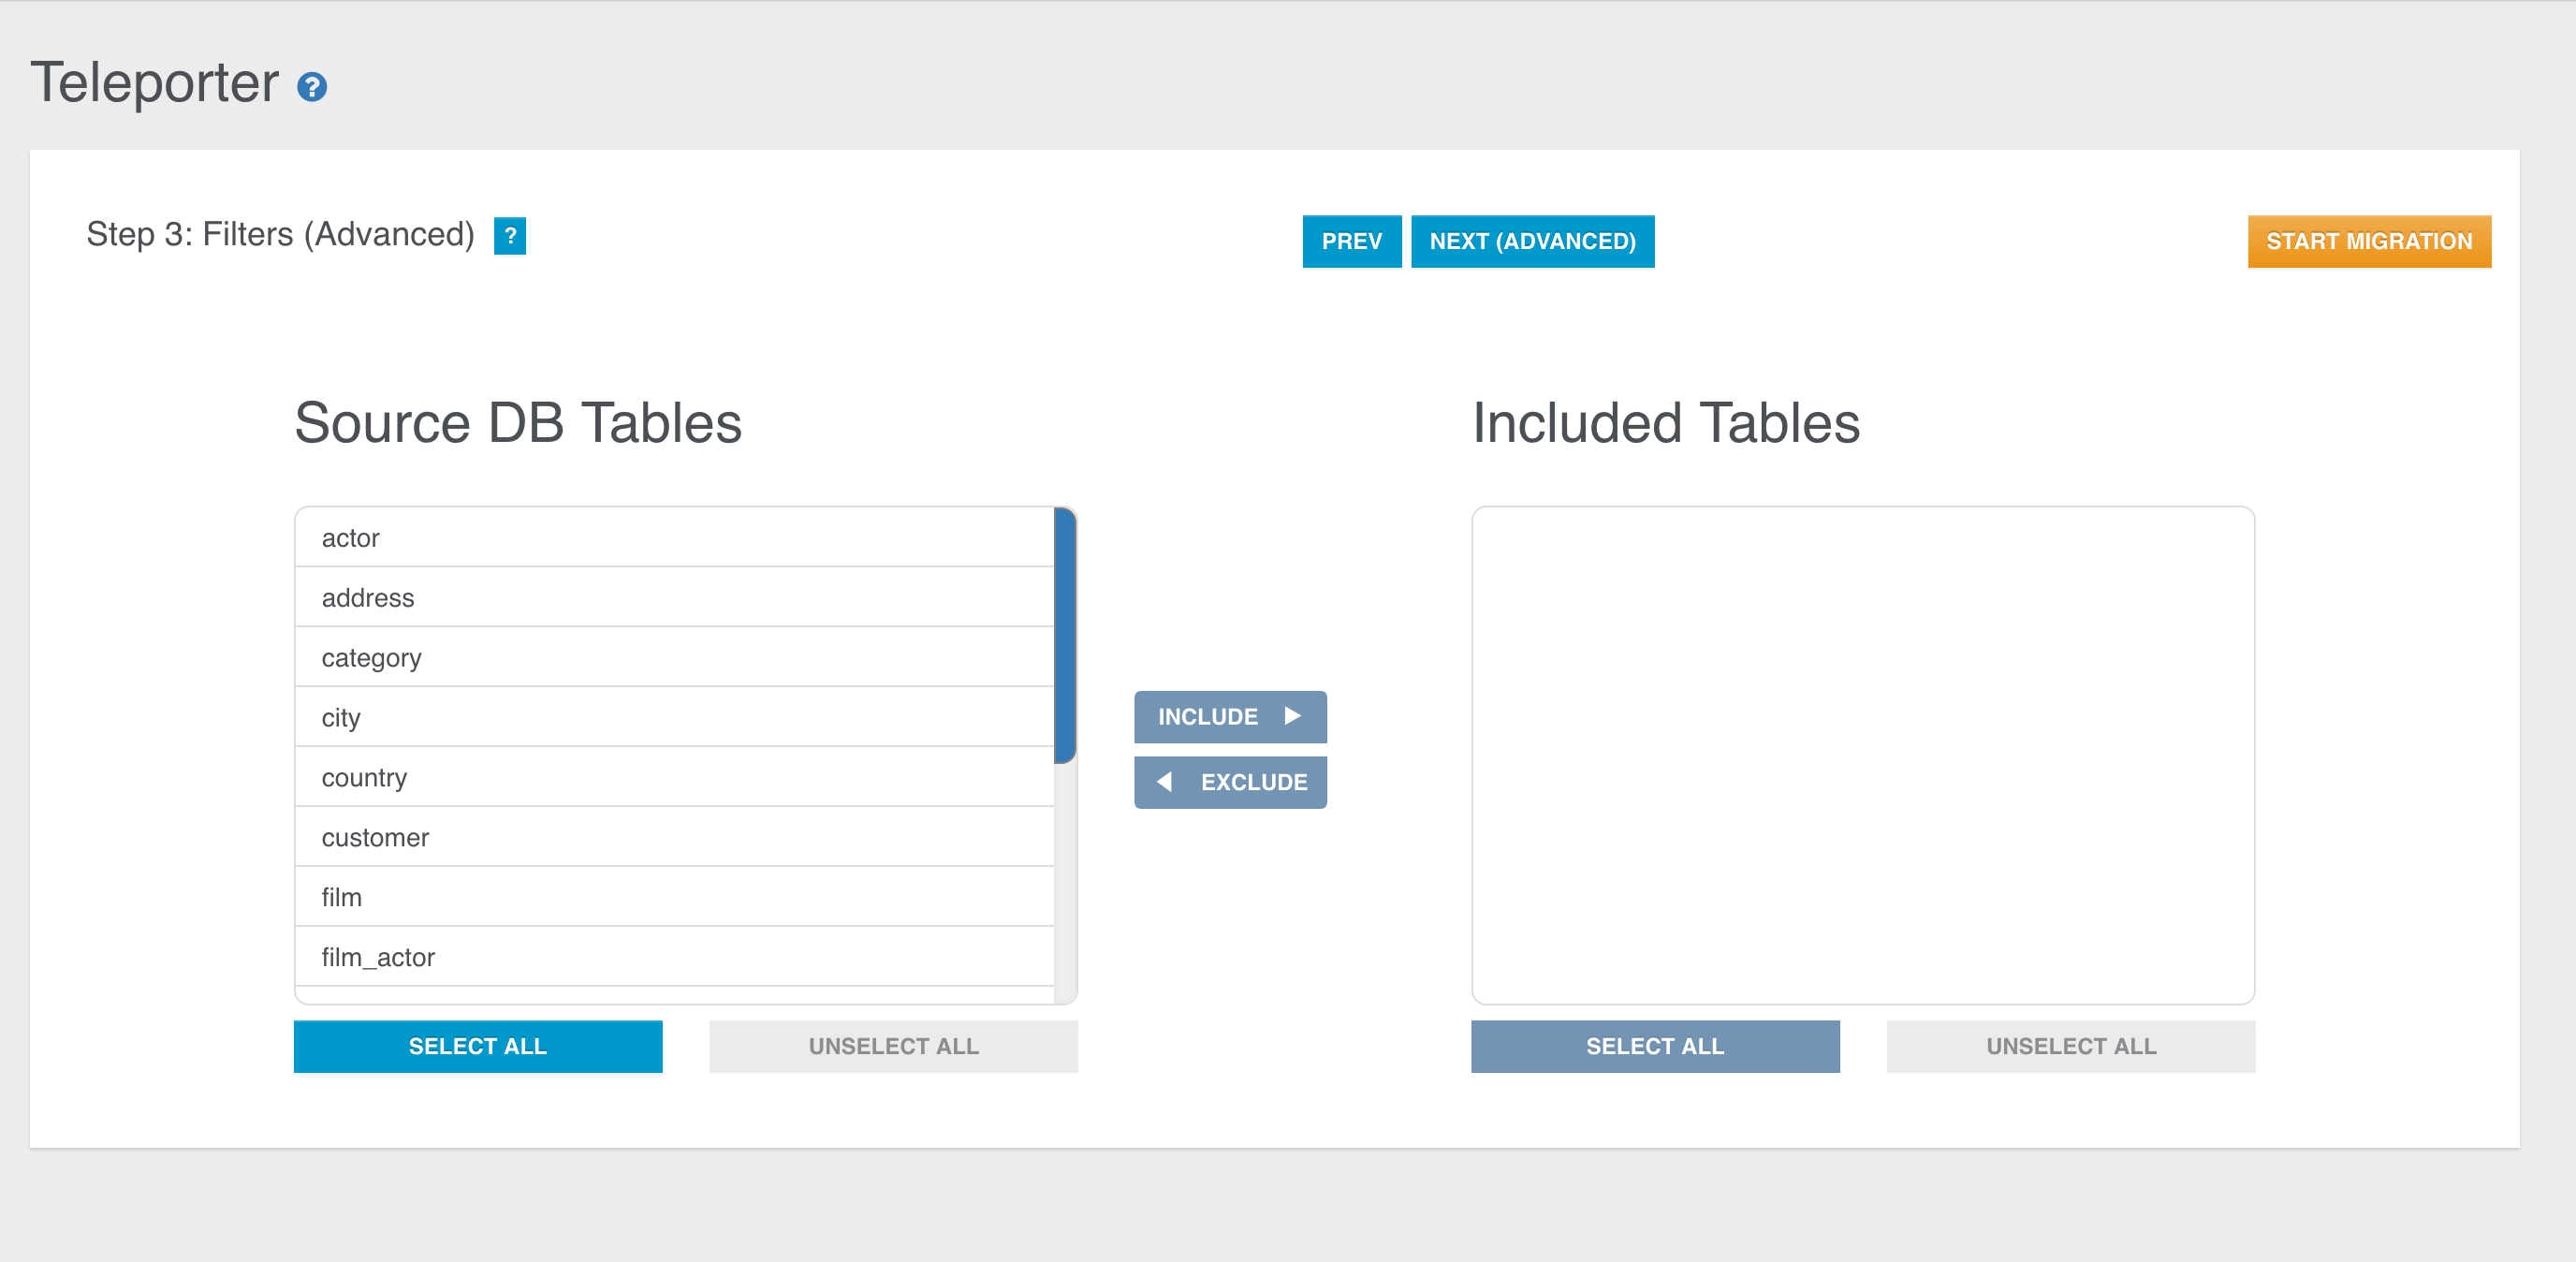Image resolution: width=2576 pixels, height=1262 pixels.
Task: Select the actor table
Action: pyautogui.click(x=675, y=538)
